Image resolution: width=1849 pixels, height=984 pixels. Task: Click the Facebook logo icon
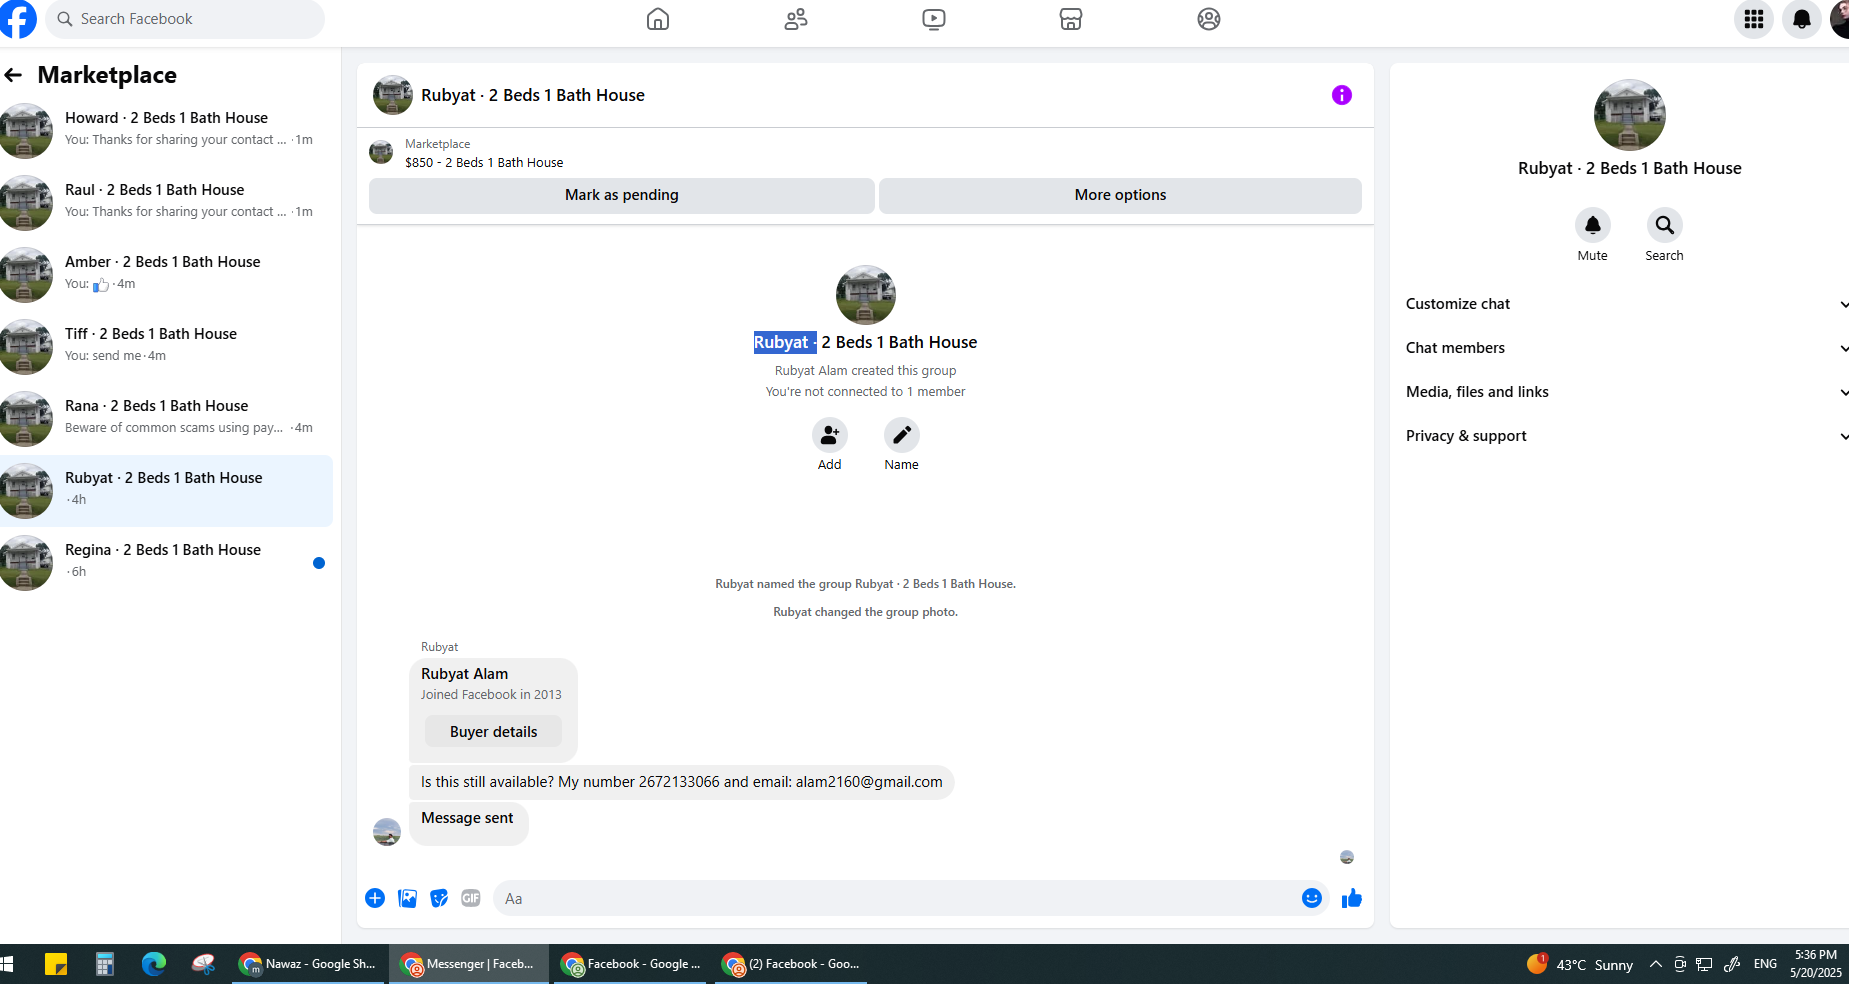pos(17,19)
